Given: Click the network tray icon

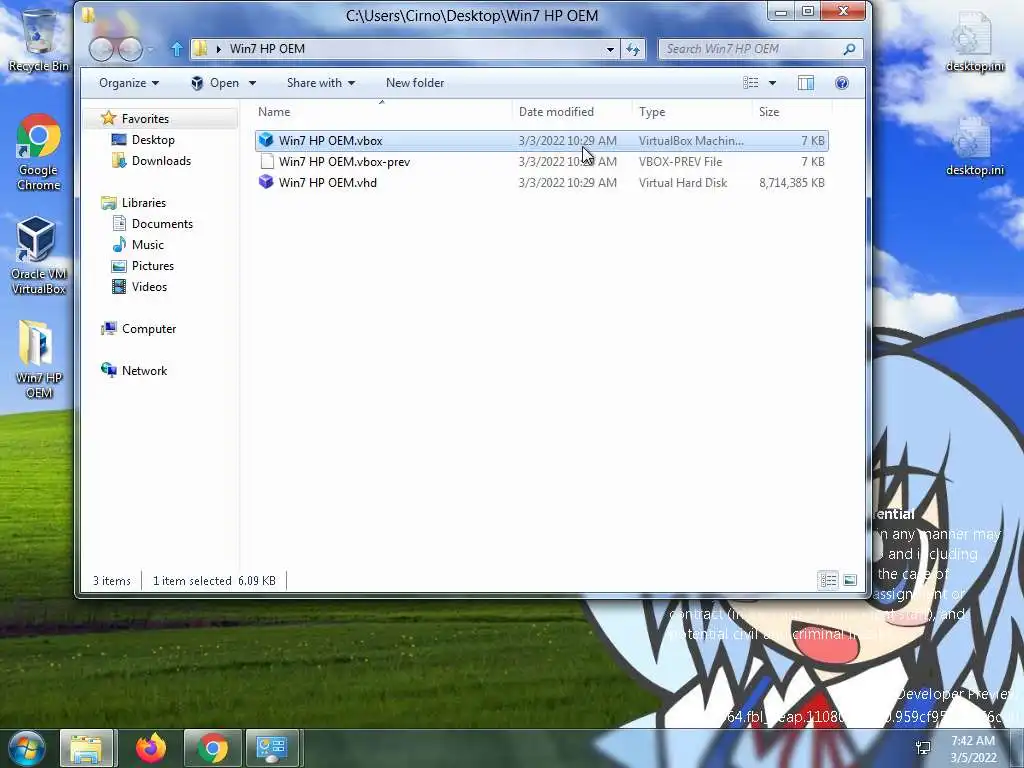Looking at the screenshot, I should (x=923, y=749).
